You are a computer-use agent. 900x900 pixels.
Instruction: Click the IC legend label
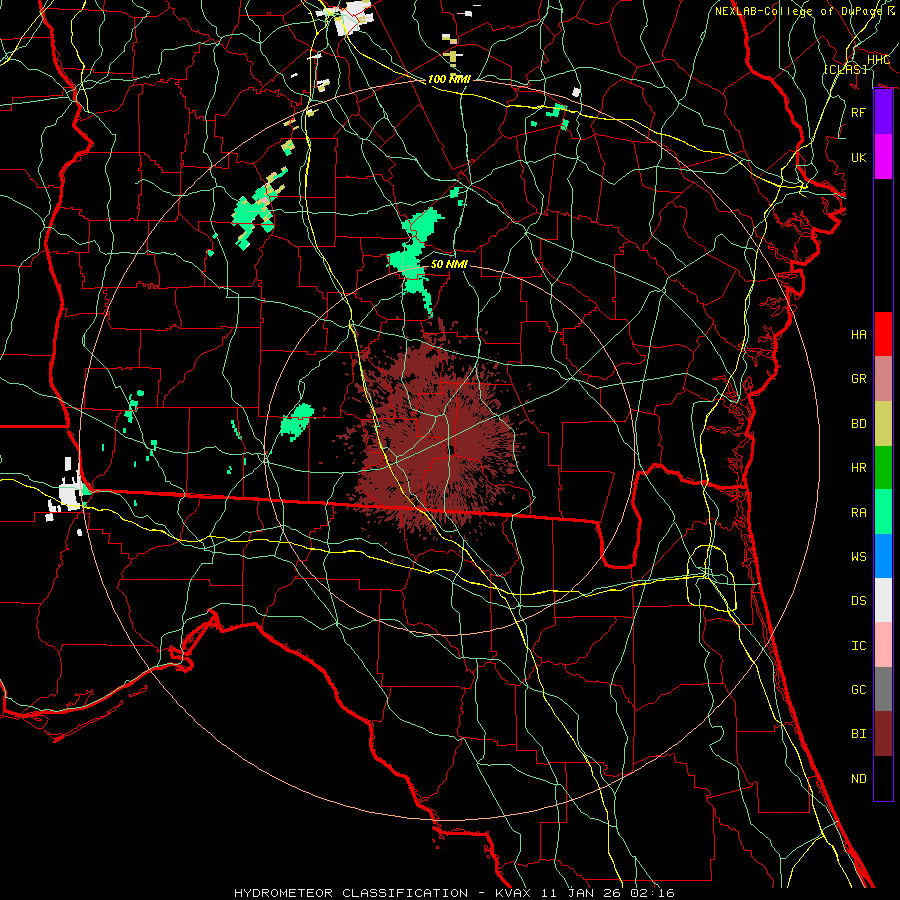(x=859, y=646)
